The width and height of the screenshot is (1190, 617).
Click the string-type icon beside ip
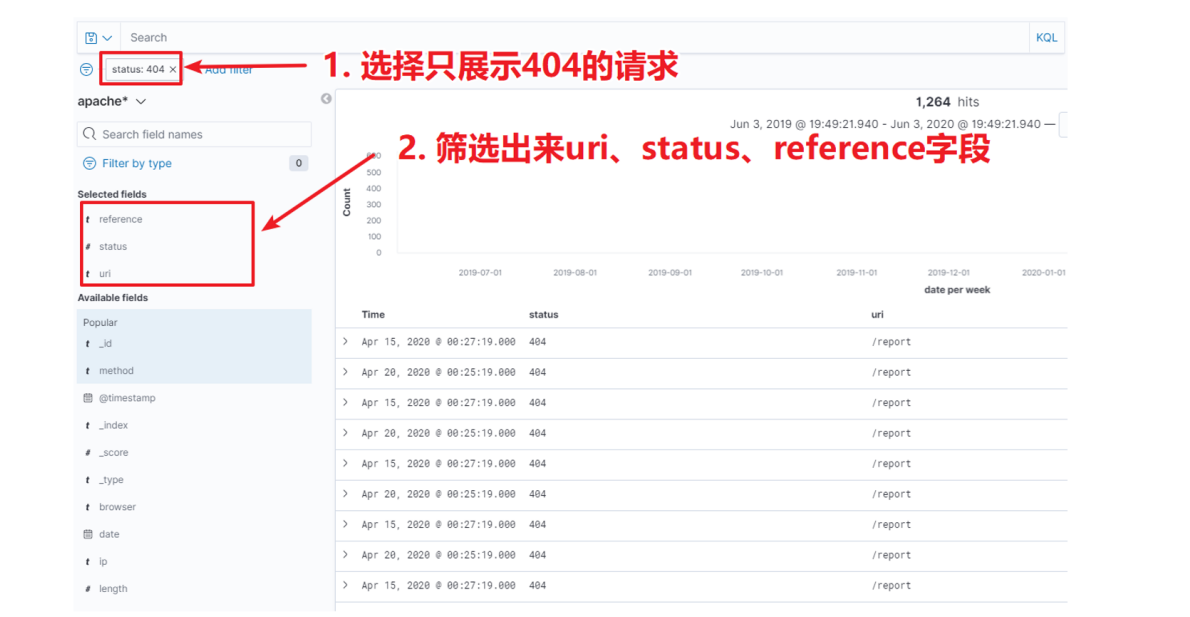point(88,562)
